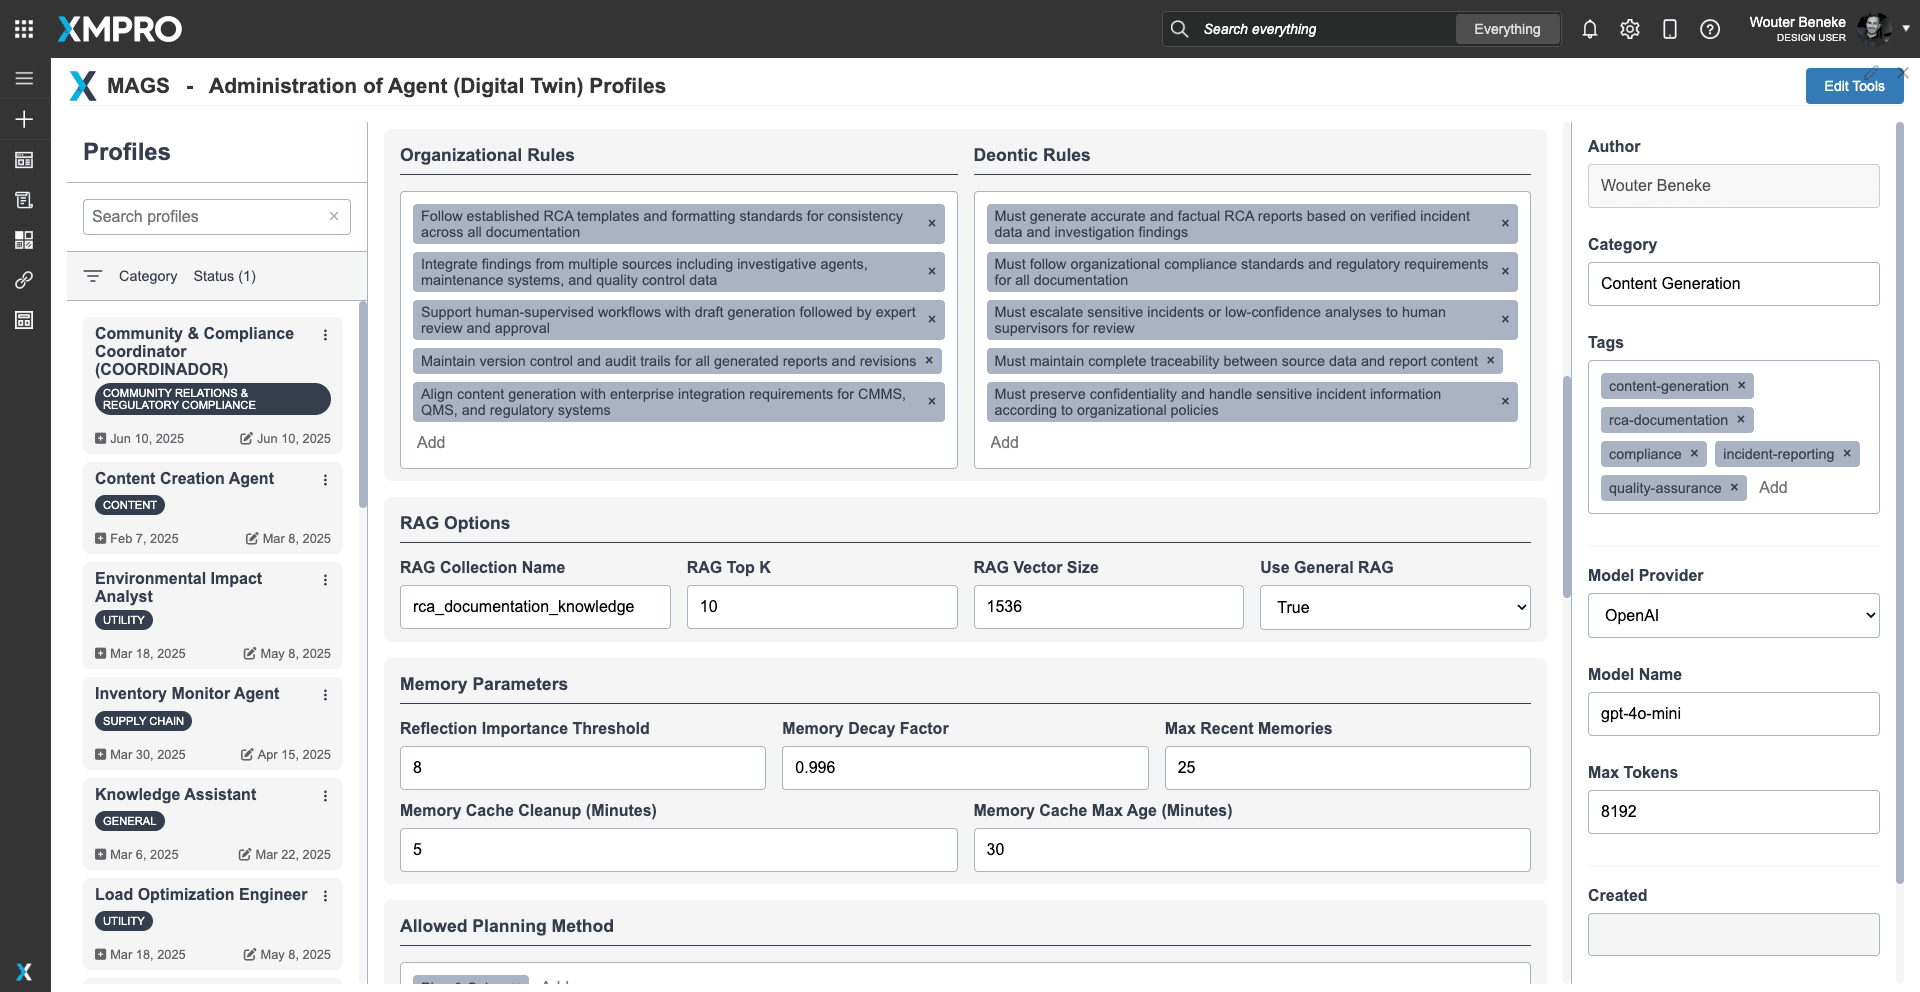The width and height of the screenshot is (1920, 992).
Task: Open the settings gear icon
Action: point(1629,29)
